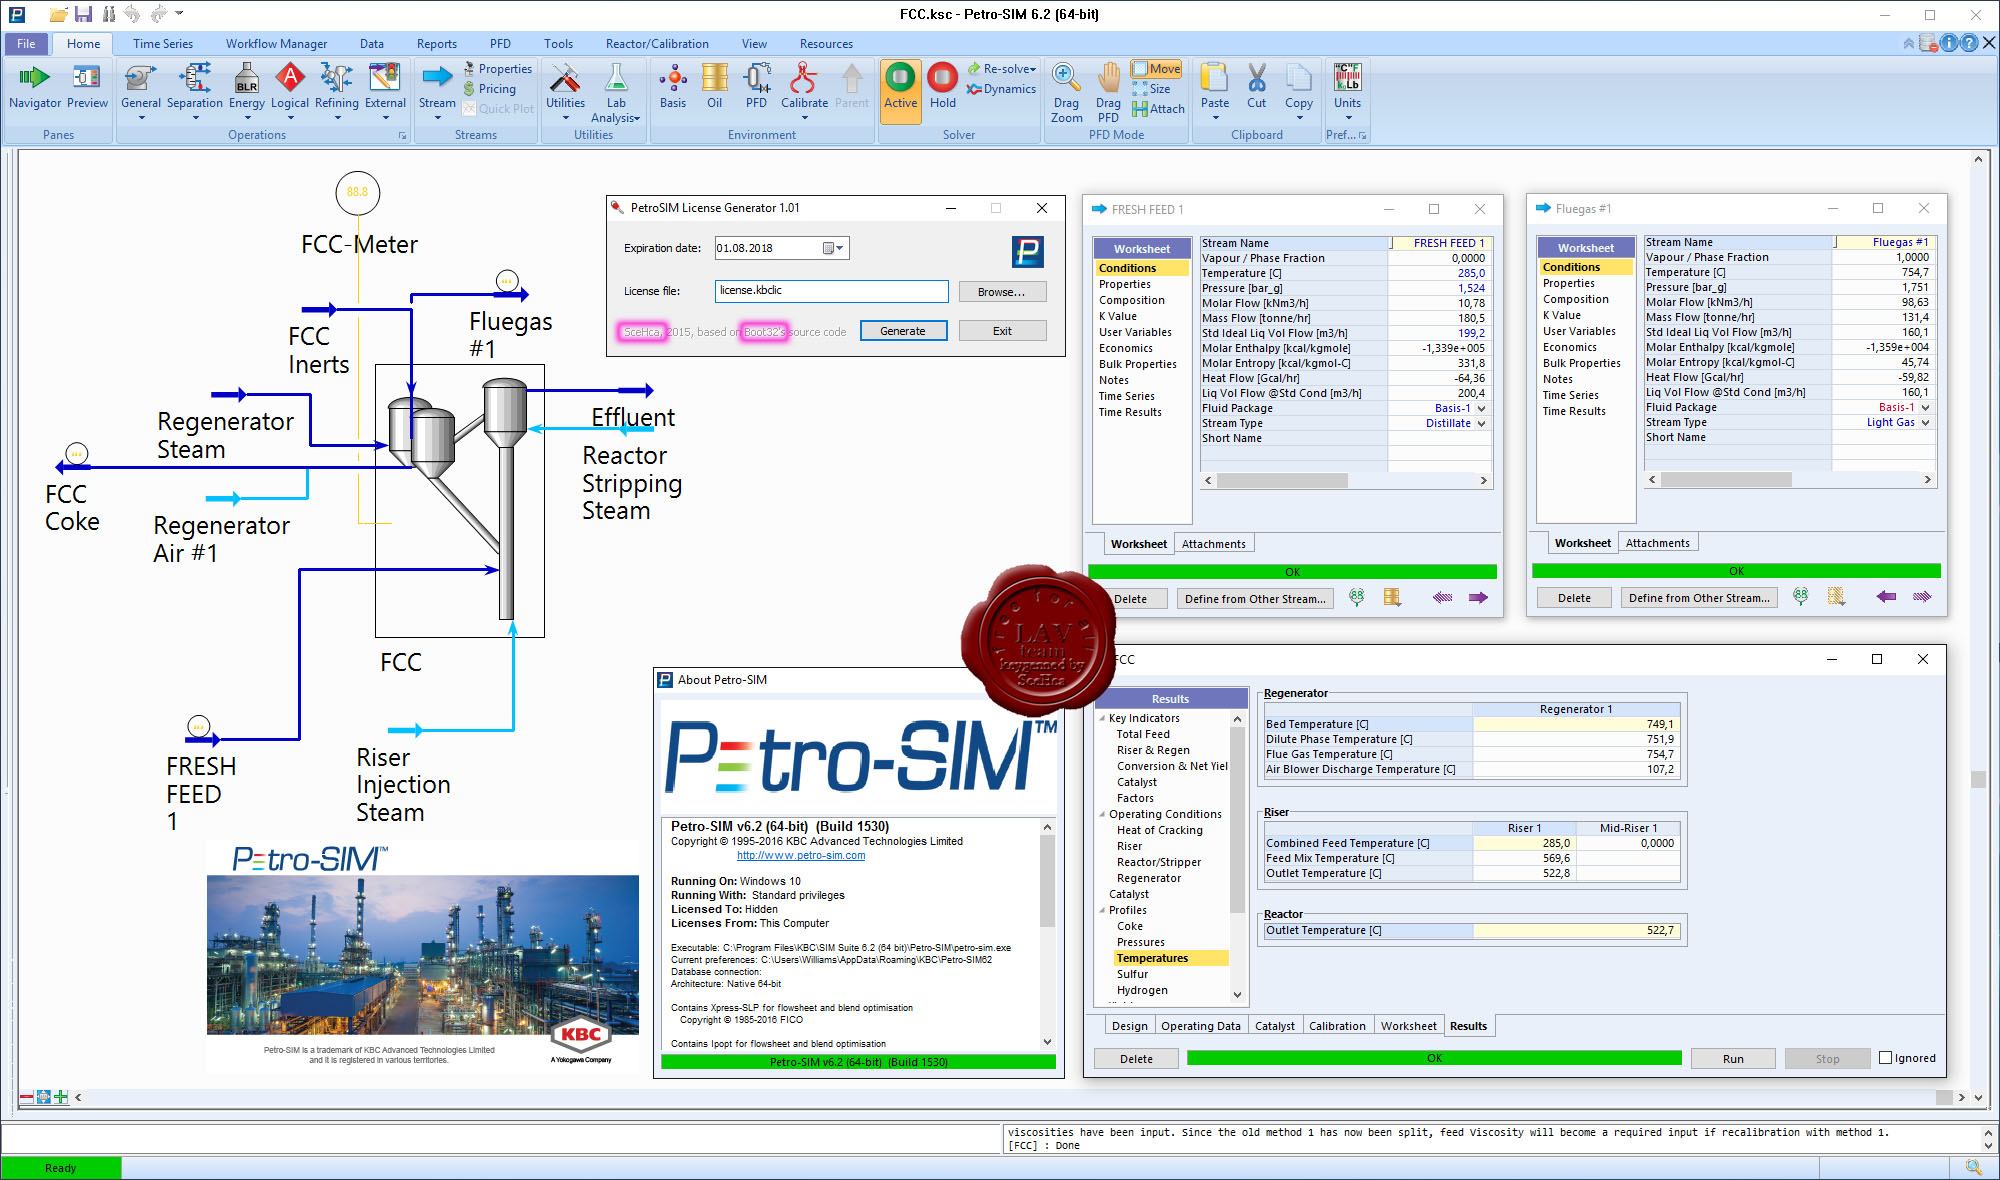Screen dimensions: 2000x1180
Task: Set solver to Active
Action: point(900,90)
